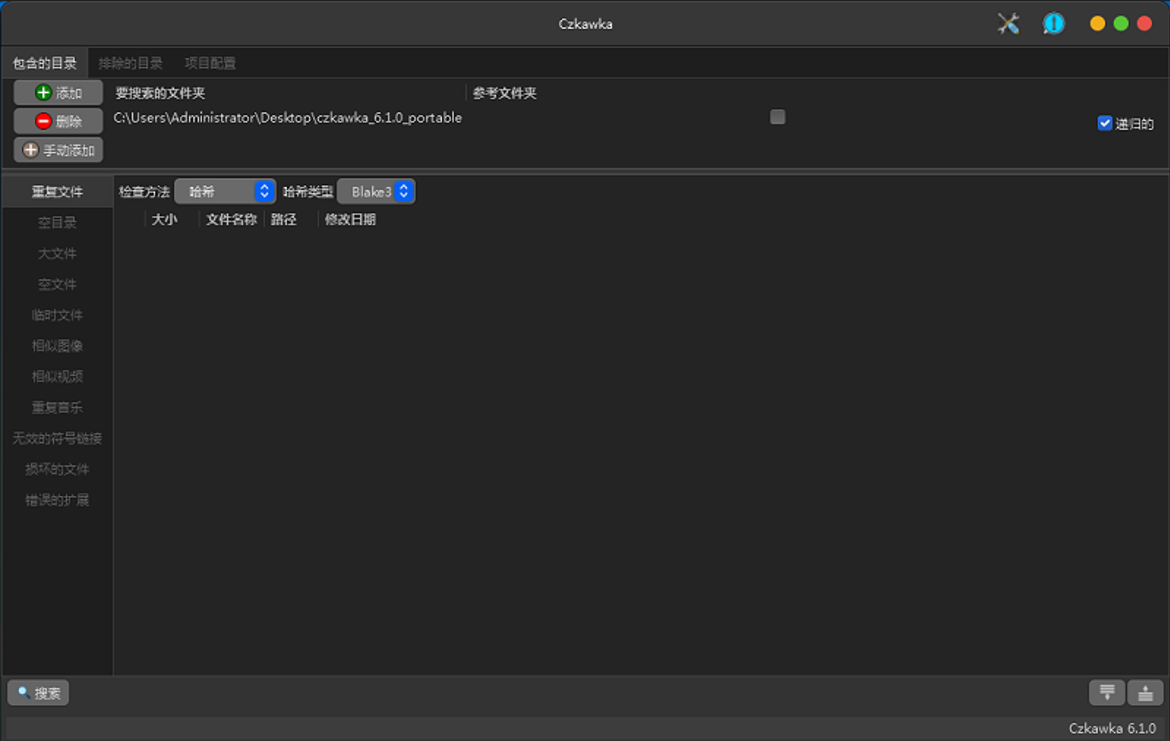Switch to the 排除的目录 tab
The width and height of the screenshot is (1170, 741).
pyautogui.click(x=130, y=63)
